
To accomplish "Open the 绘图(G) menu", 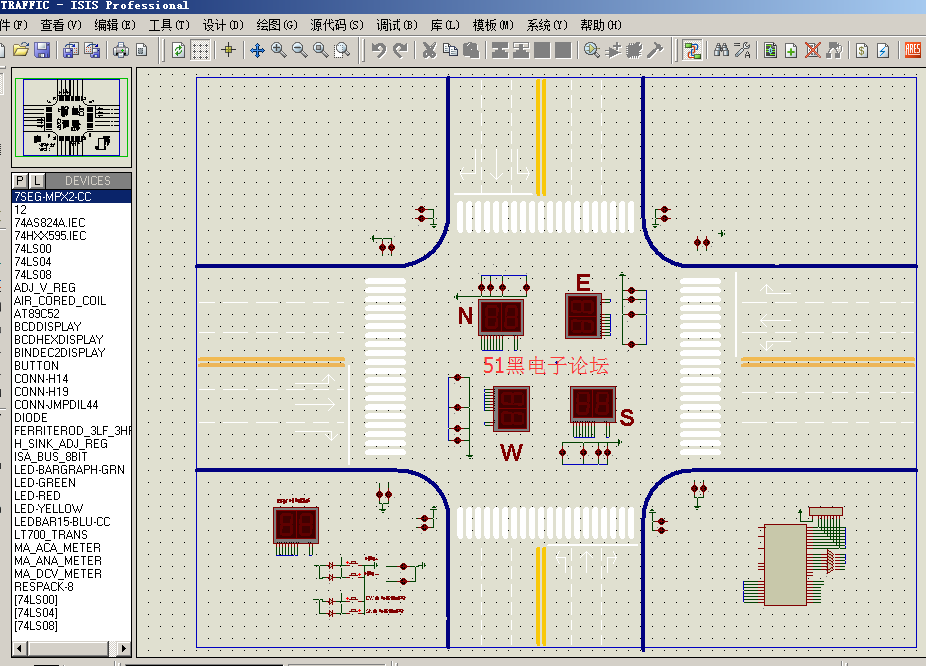I will pos(277,25).
